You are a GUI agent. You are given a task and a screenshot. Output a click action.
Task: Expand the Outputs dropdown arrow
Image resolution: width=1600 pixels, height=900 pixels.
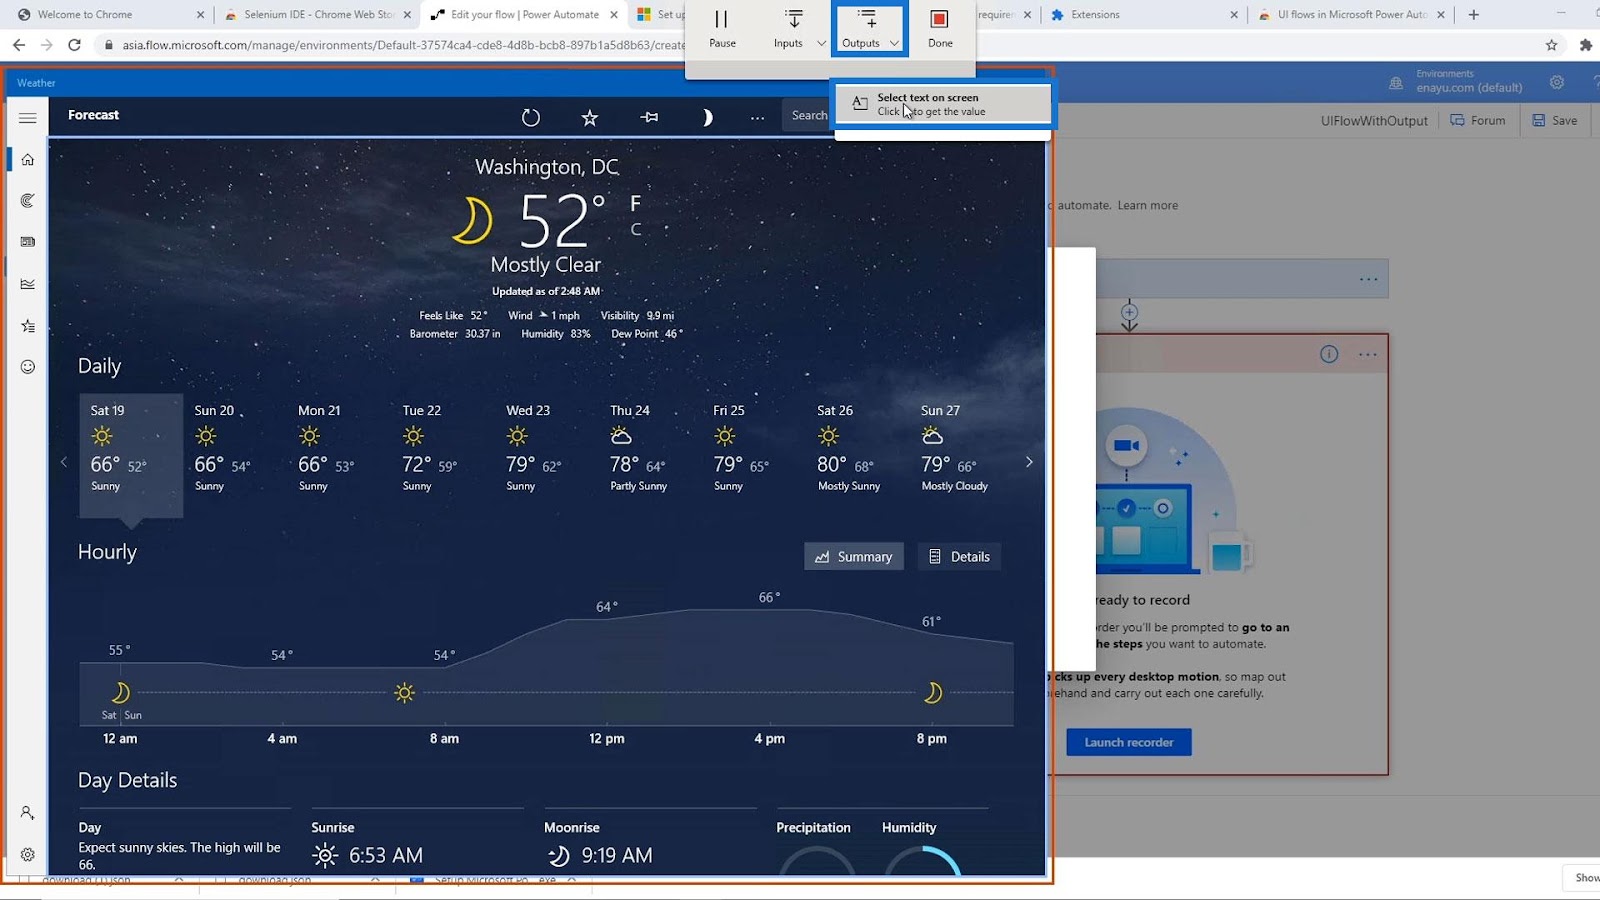coord(895,43)
